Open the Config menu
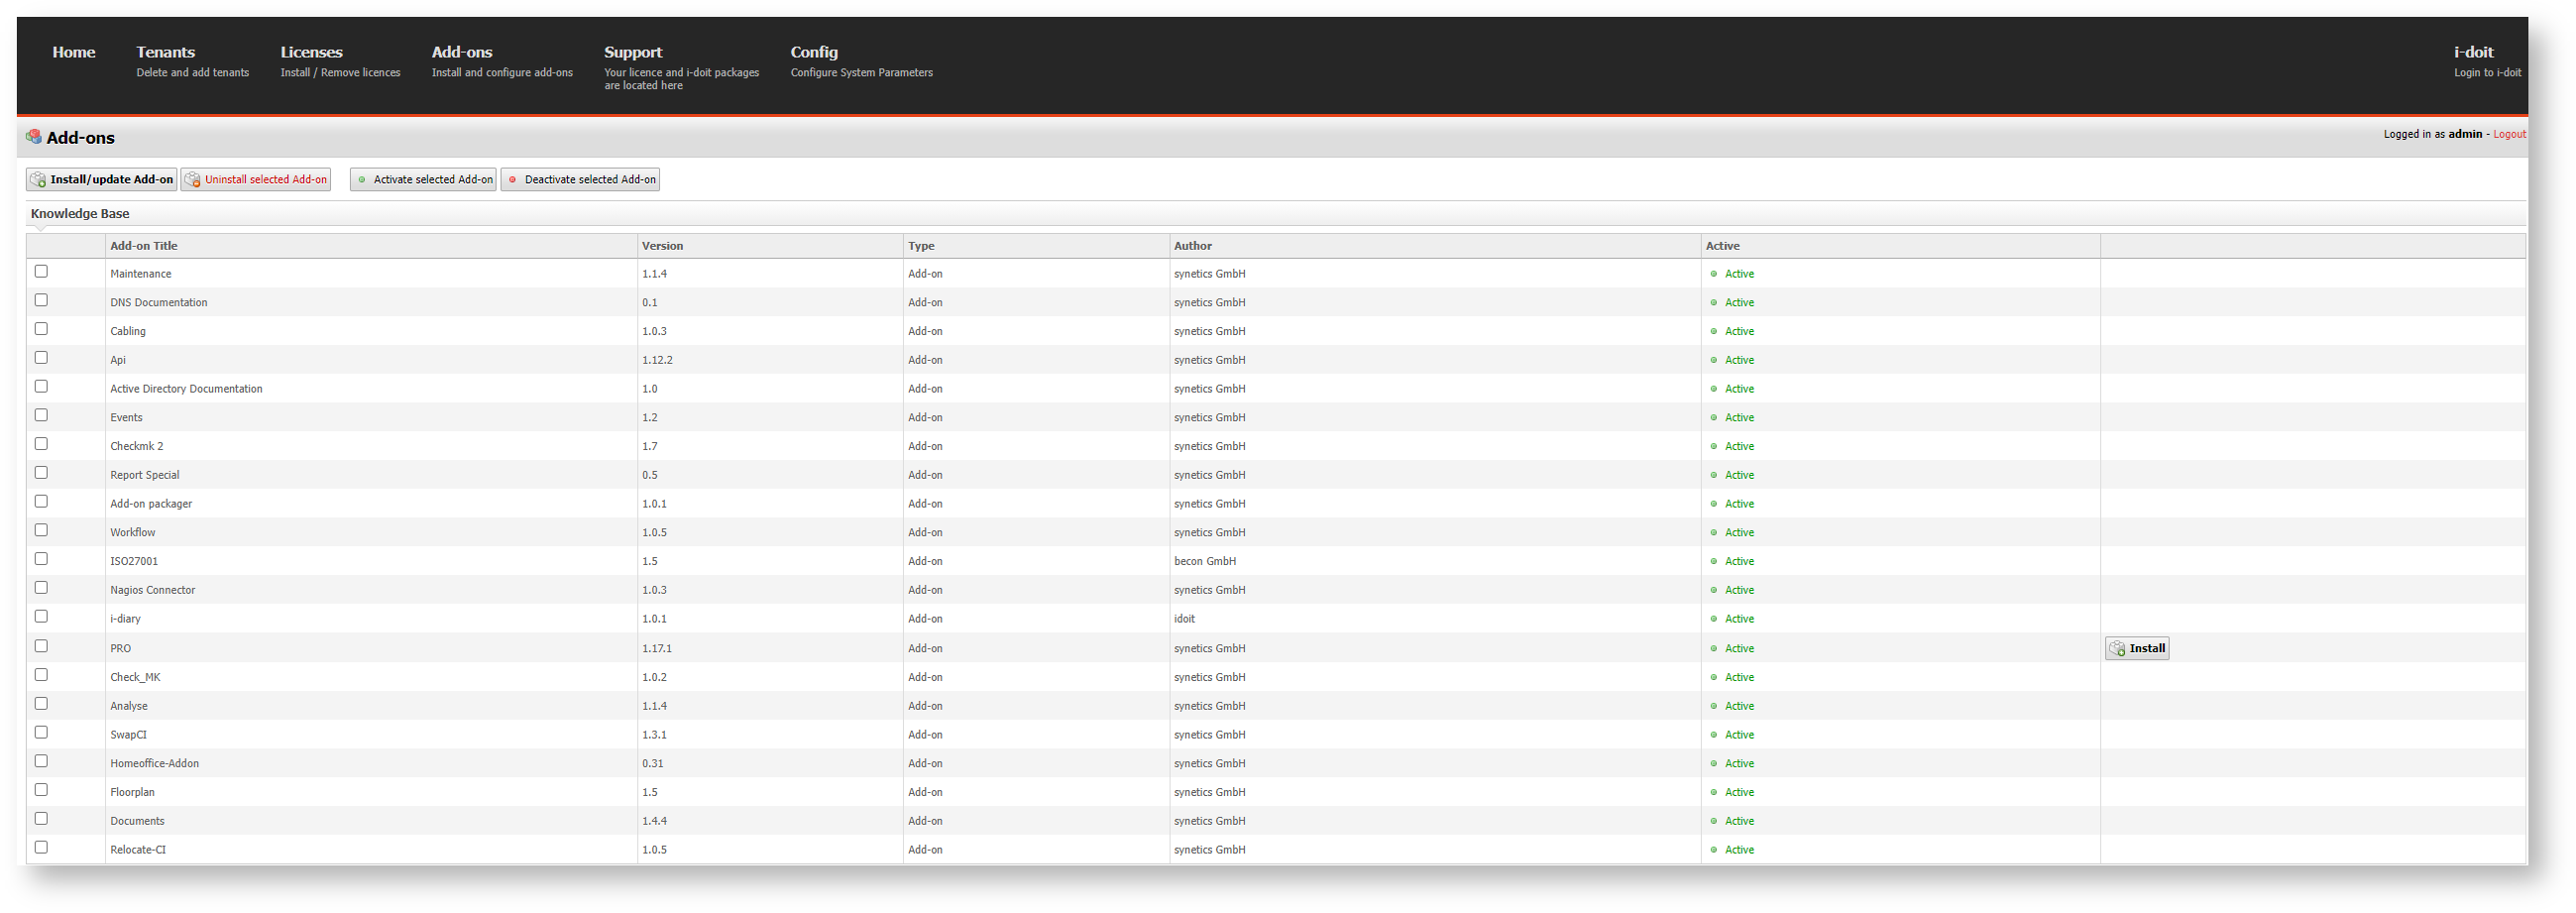 [x=861, y=61]
